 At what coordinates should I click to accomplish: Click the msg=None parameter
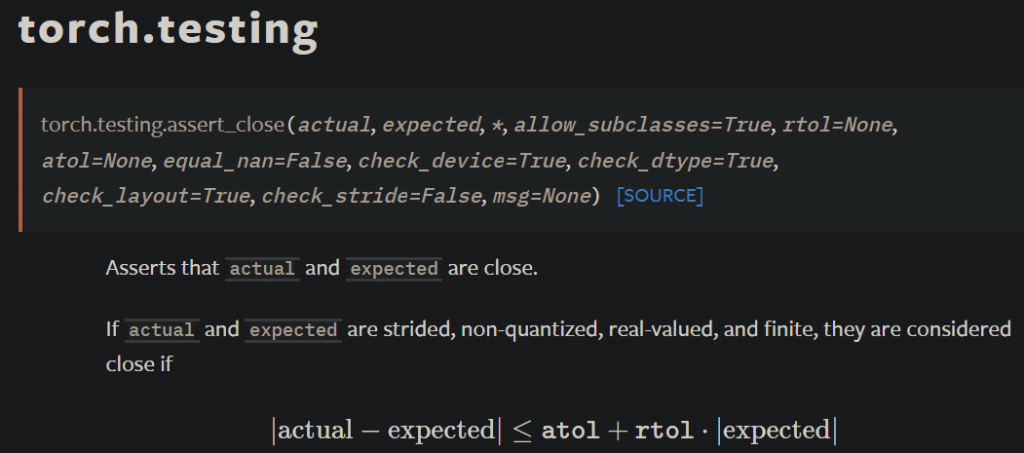pyautogui.click(x=541, y=196)
